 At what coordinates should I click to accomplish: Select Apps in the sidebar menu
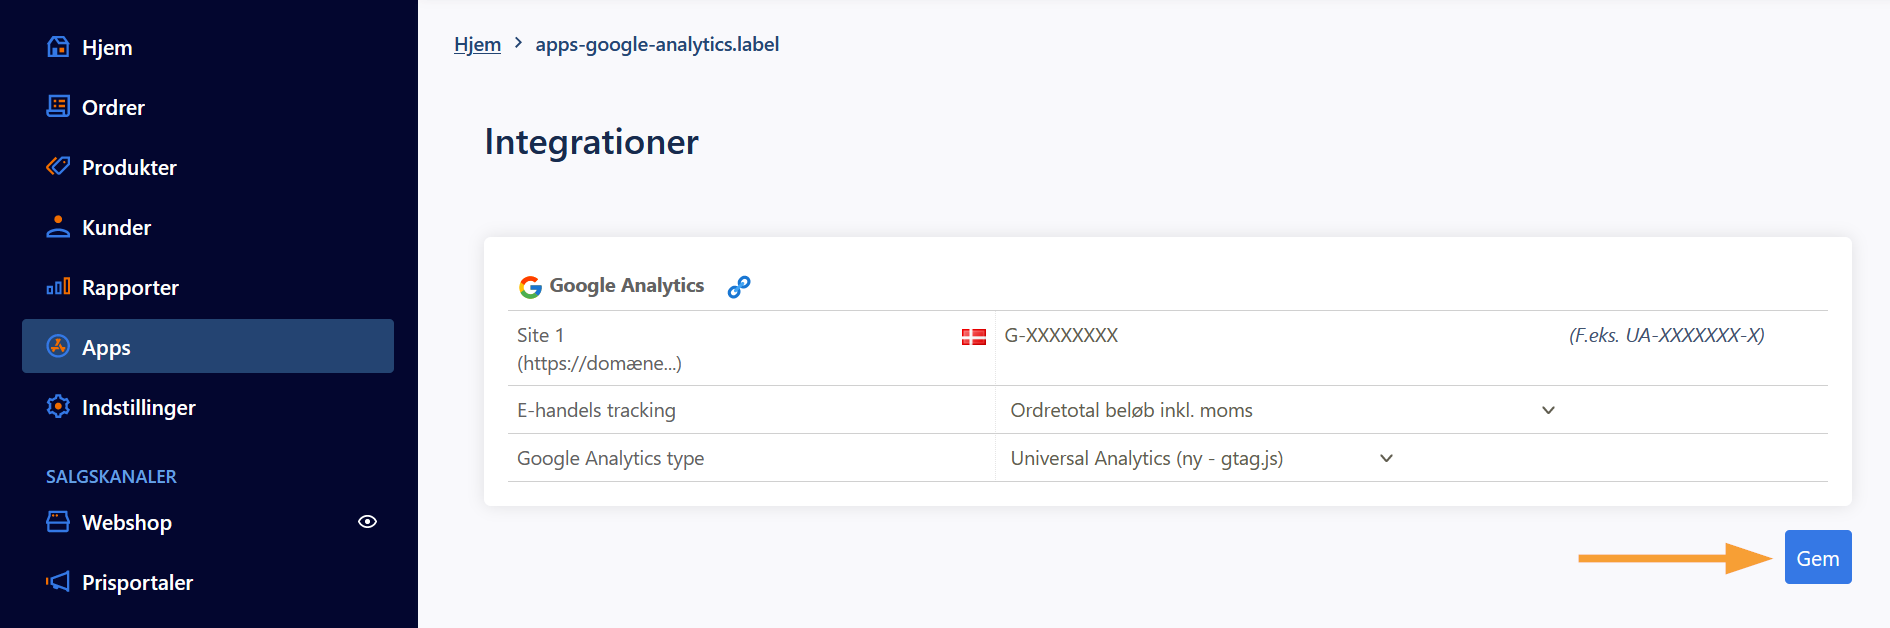click(x=208, y=346)
